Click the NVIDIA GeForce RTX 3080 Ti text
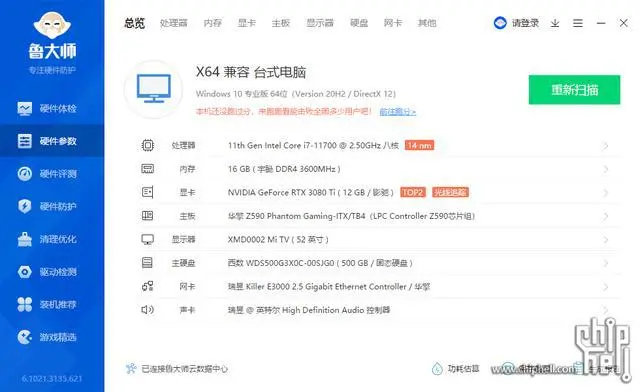 coord(311,192)
